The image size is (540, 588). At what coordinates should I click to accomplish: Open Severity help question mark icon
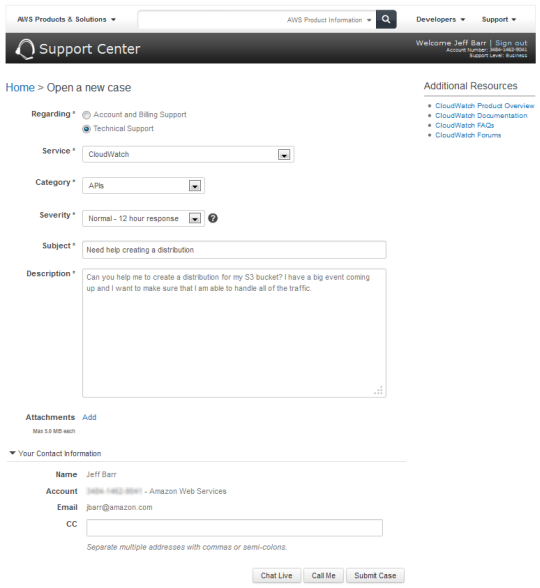click(213, 218)
